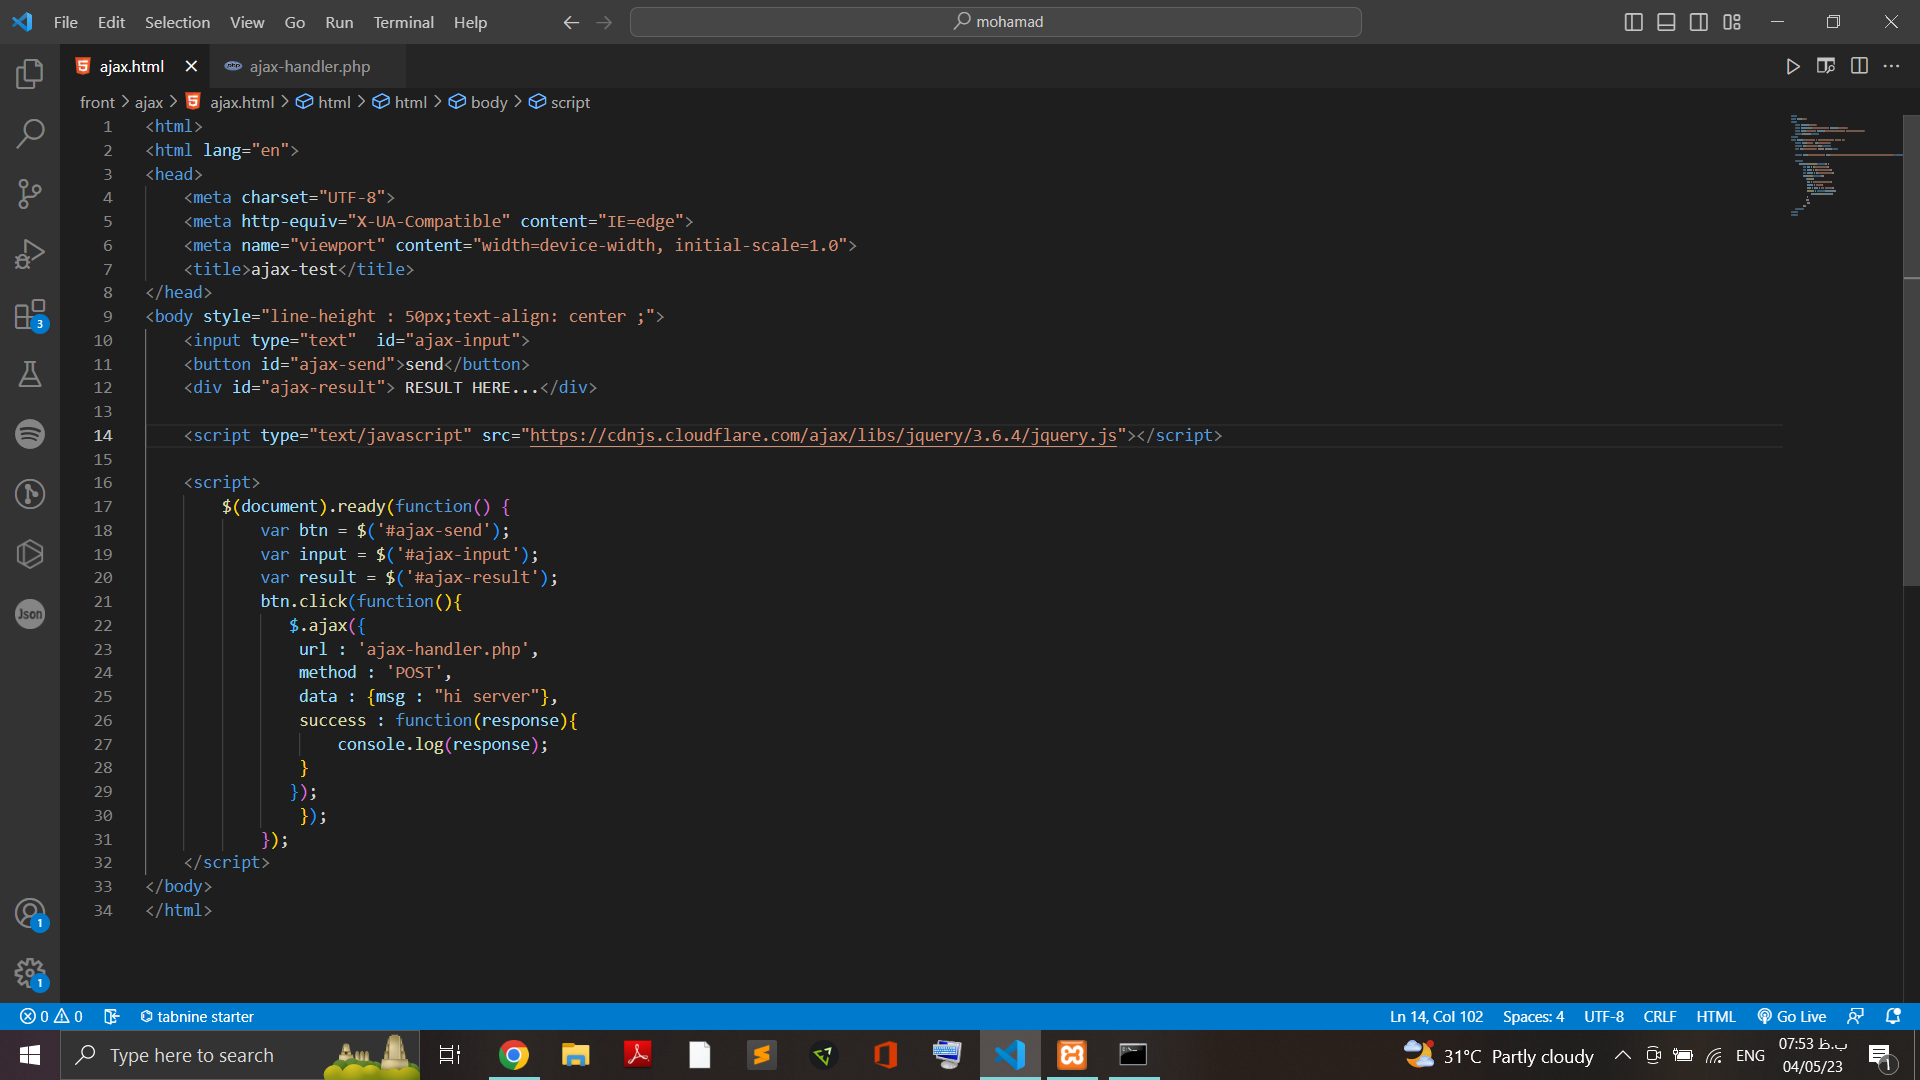Viewport: 1920px width, 1080px height.
Task: Change line endings via CRLF
Action: click(x=1660, y=1016)
